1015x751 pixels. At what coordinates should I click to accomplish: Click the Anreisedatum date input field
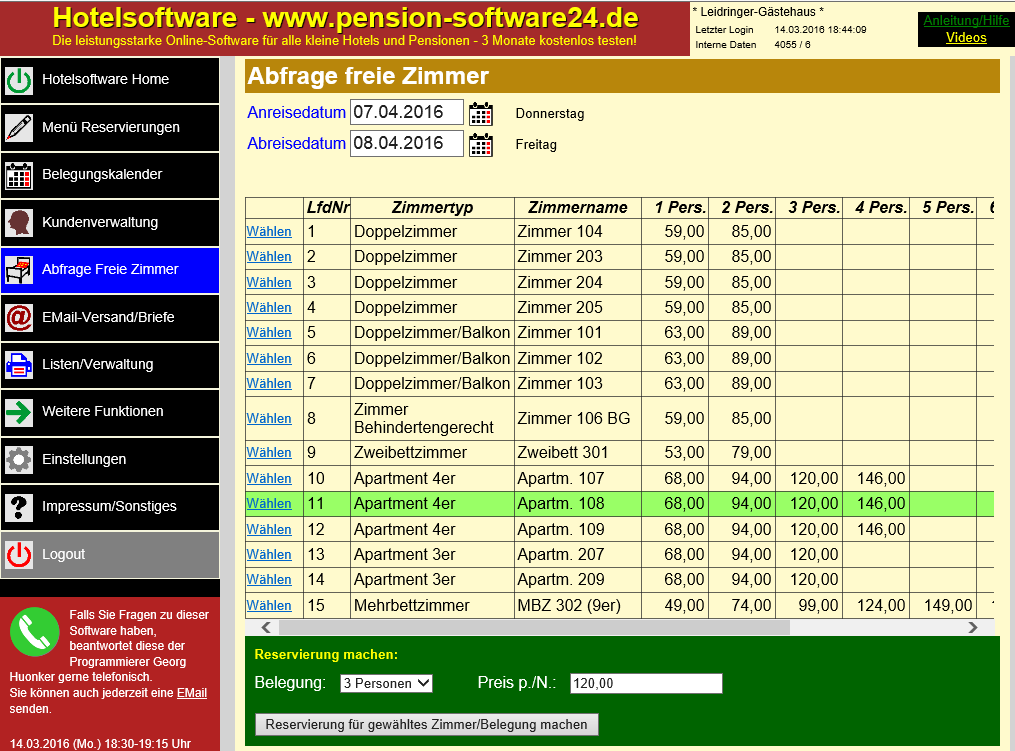pyautogui.click(x=407, y=113)
